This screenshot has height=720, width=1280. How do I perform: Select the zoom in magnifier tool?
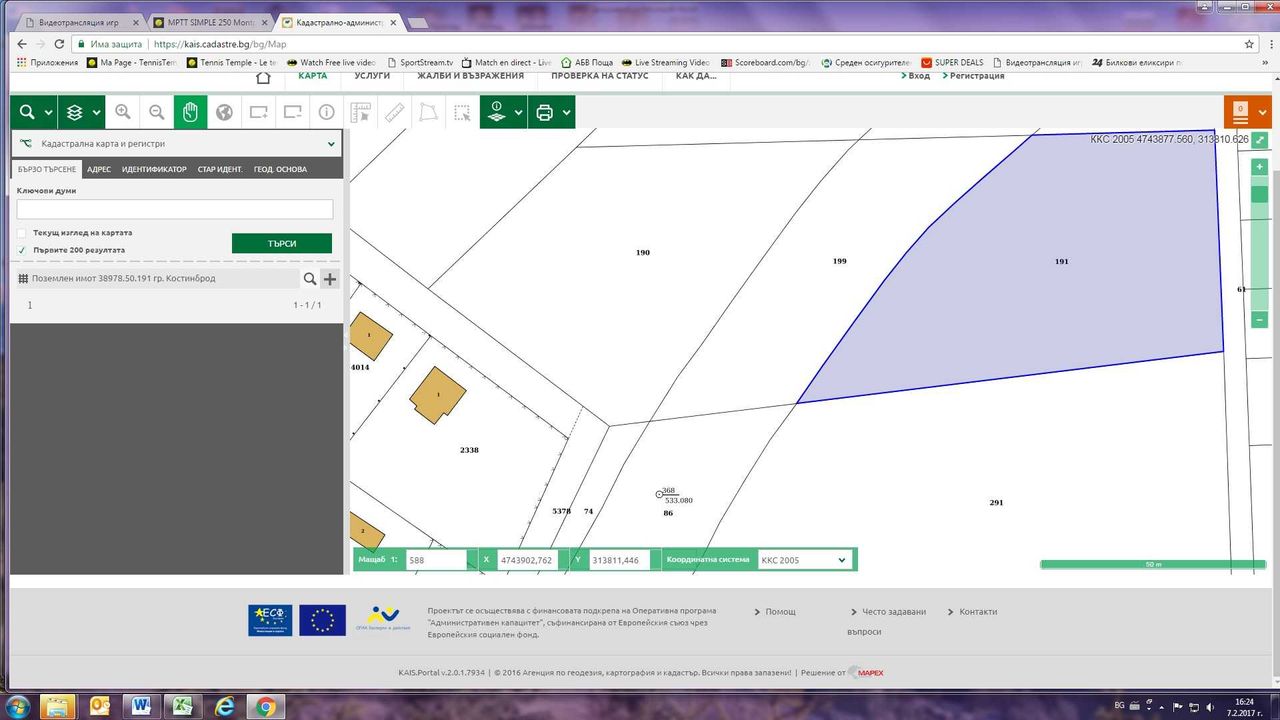pyautogui.click(x=123, y=112)
